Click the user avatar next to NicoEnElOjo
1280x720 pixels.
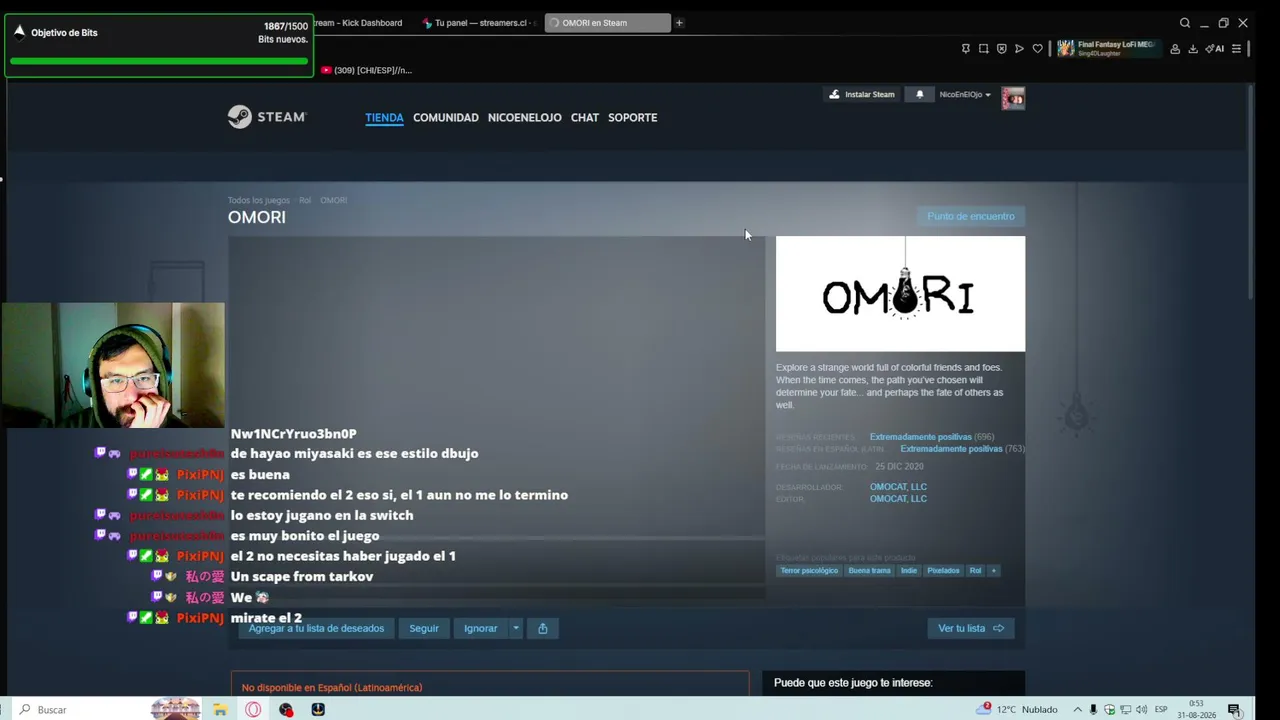tap(1013, 98)
